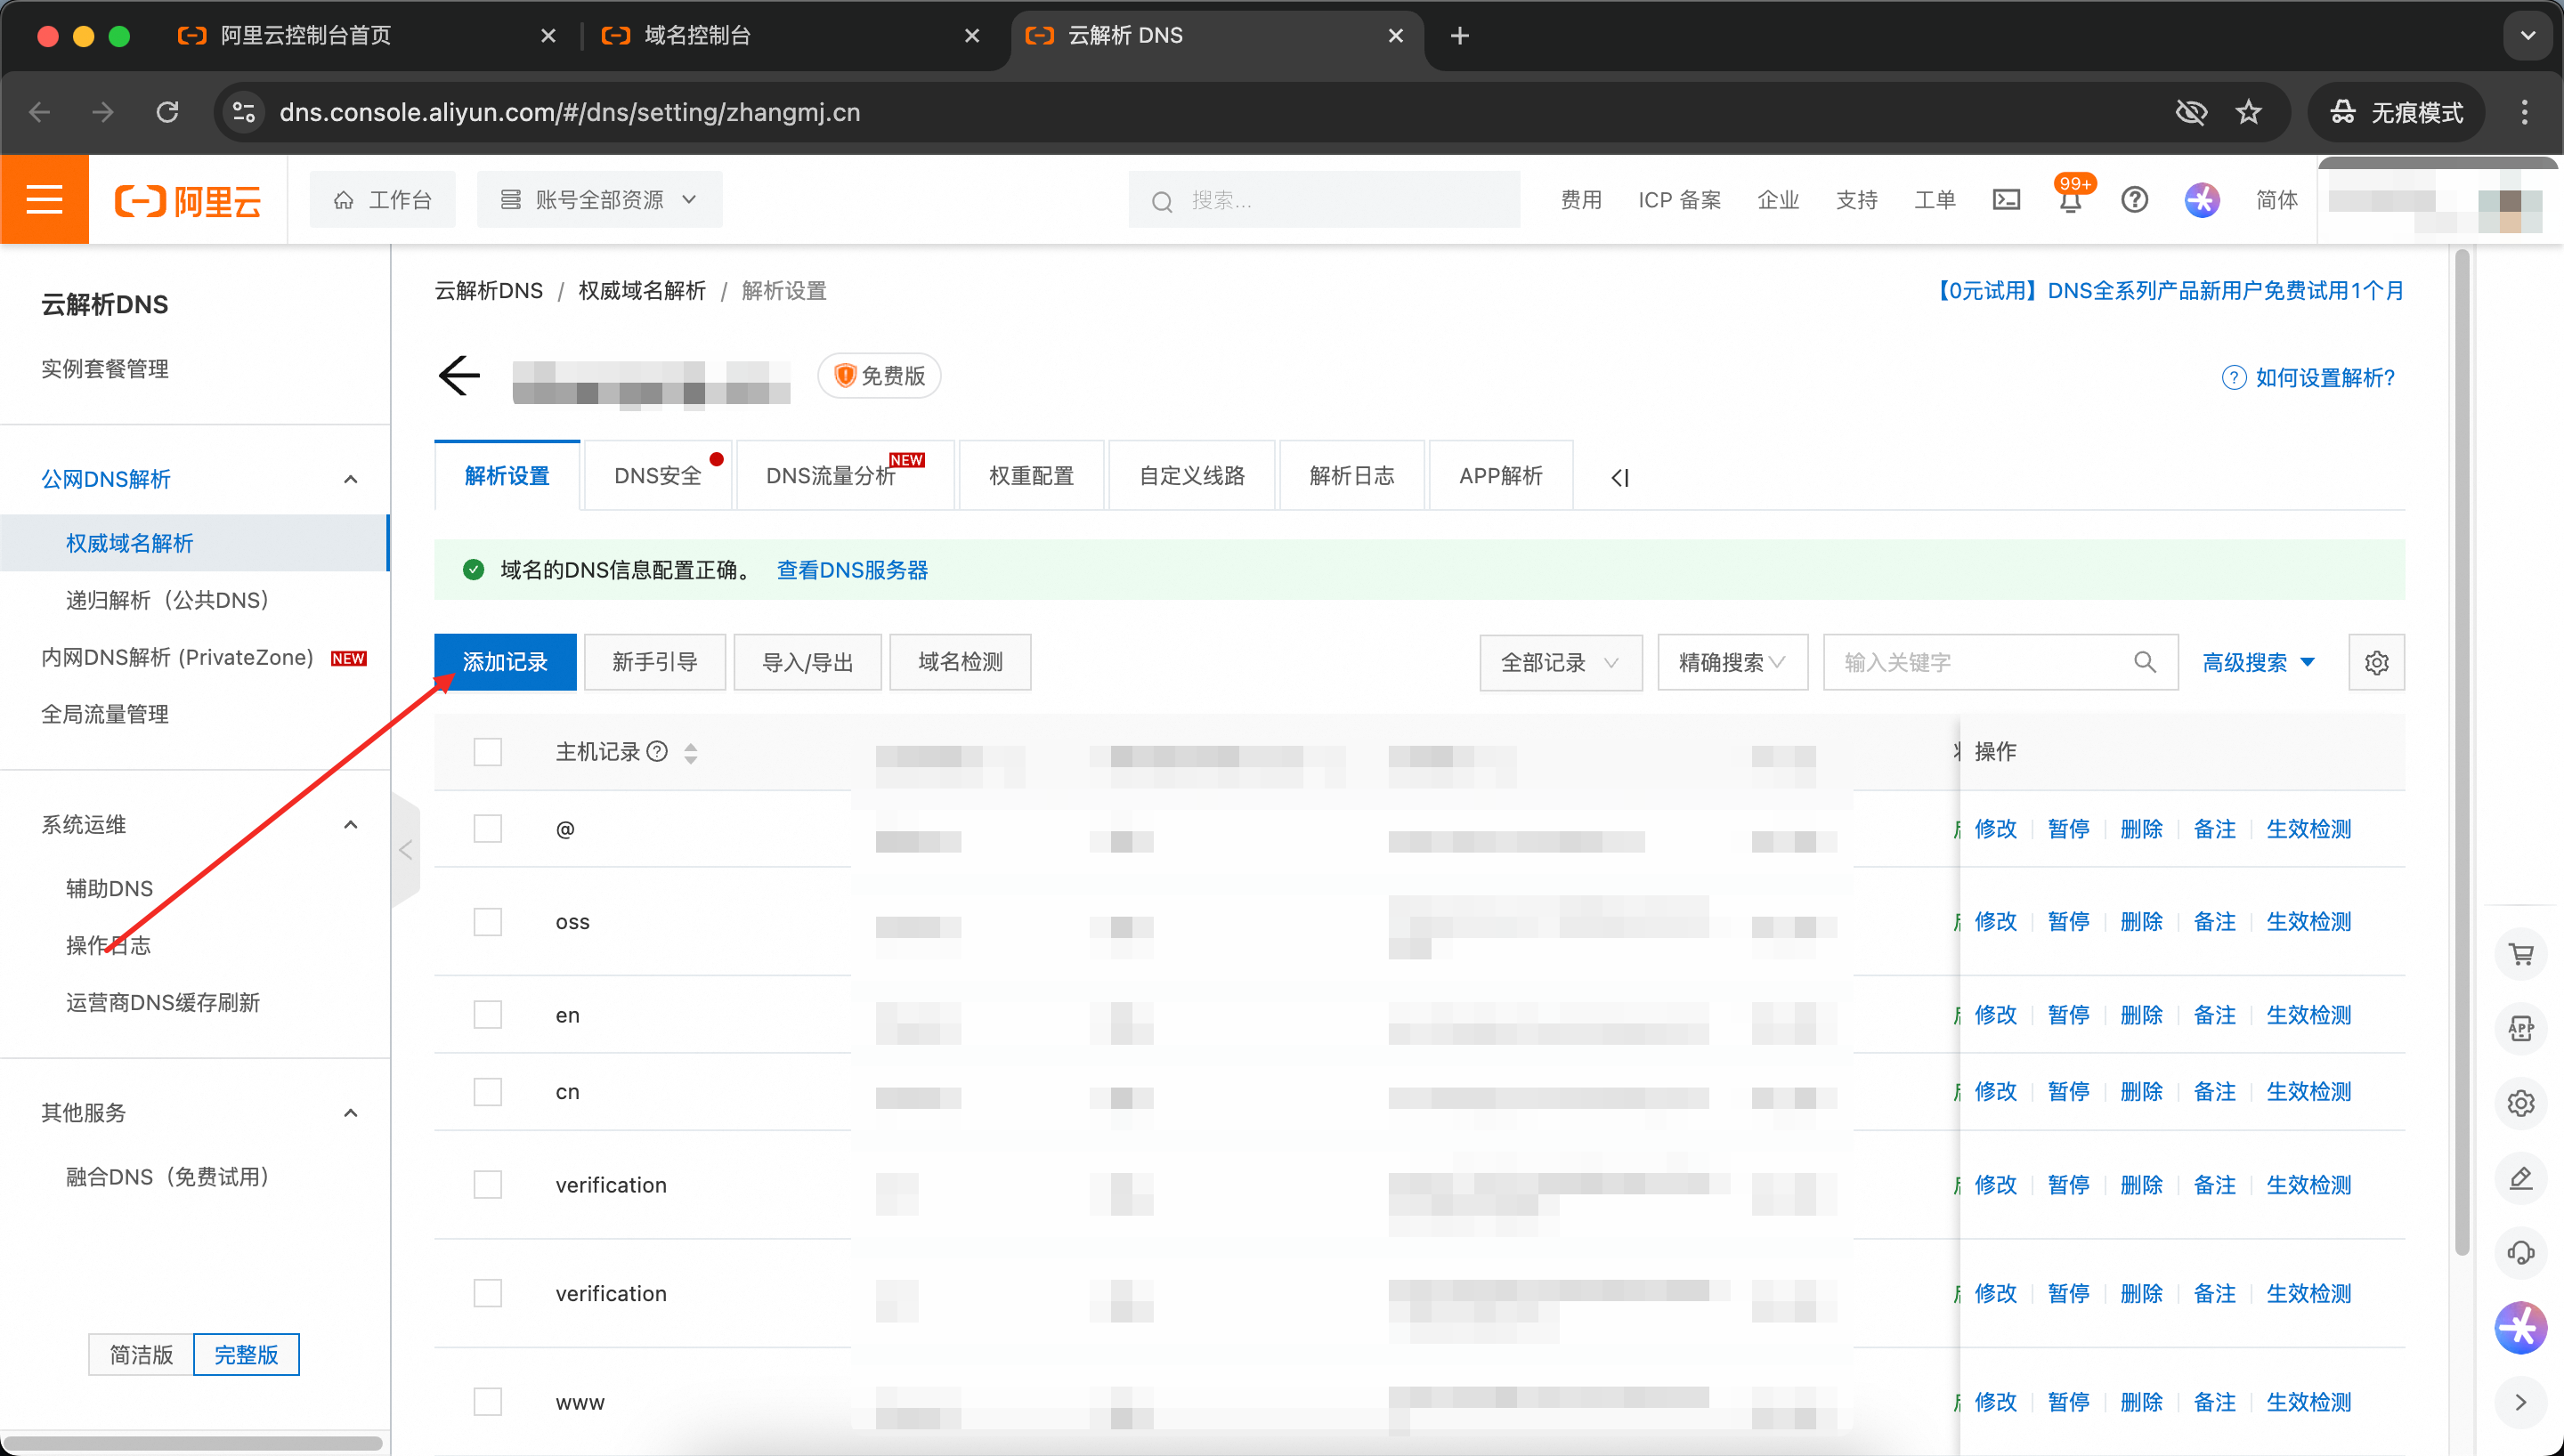Screen dimensions: 2564x1456
Task: Click the 添加记录 button
Action: [x=505, y=662]
